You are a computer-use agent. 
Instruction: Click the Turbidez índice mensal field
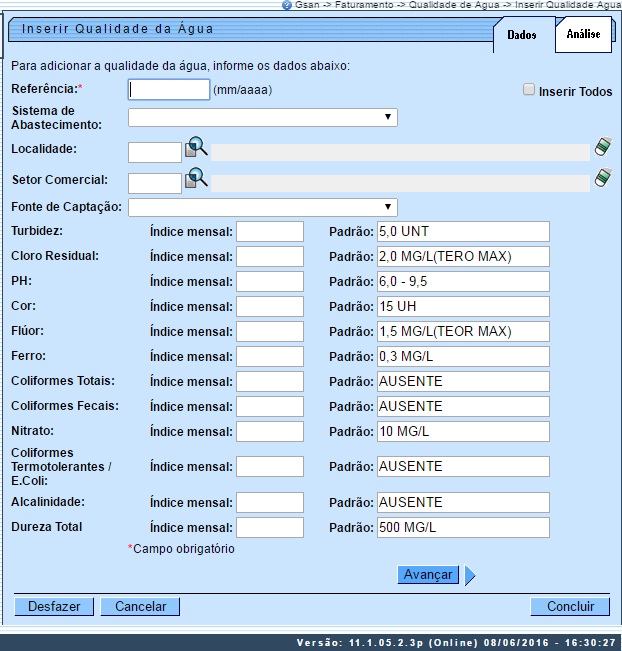tap(270, 232)
